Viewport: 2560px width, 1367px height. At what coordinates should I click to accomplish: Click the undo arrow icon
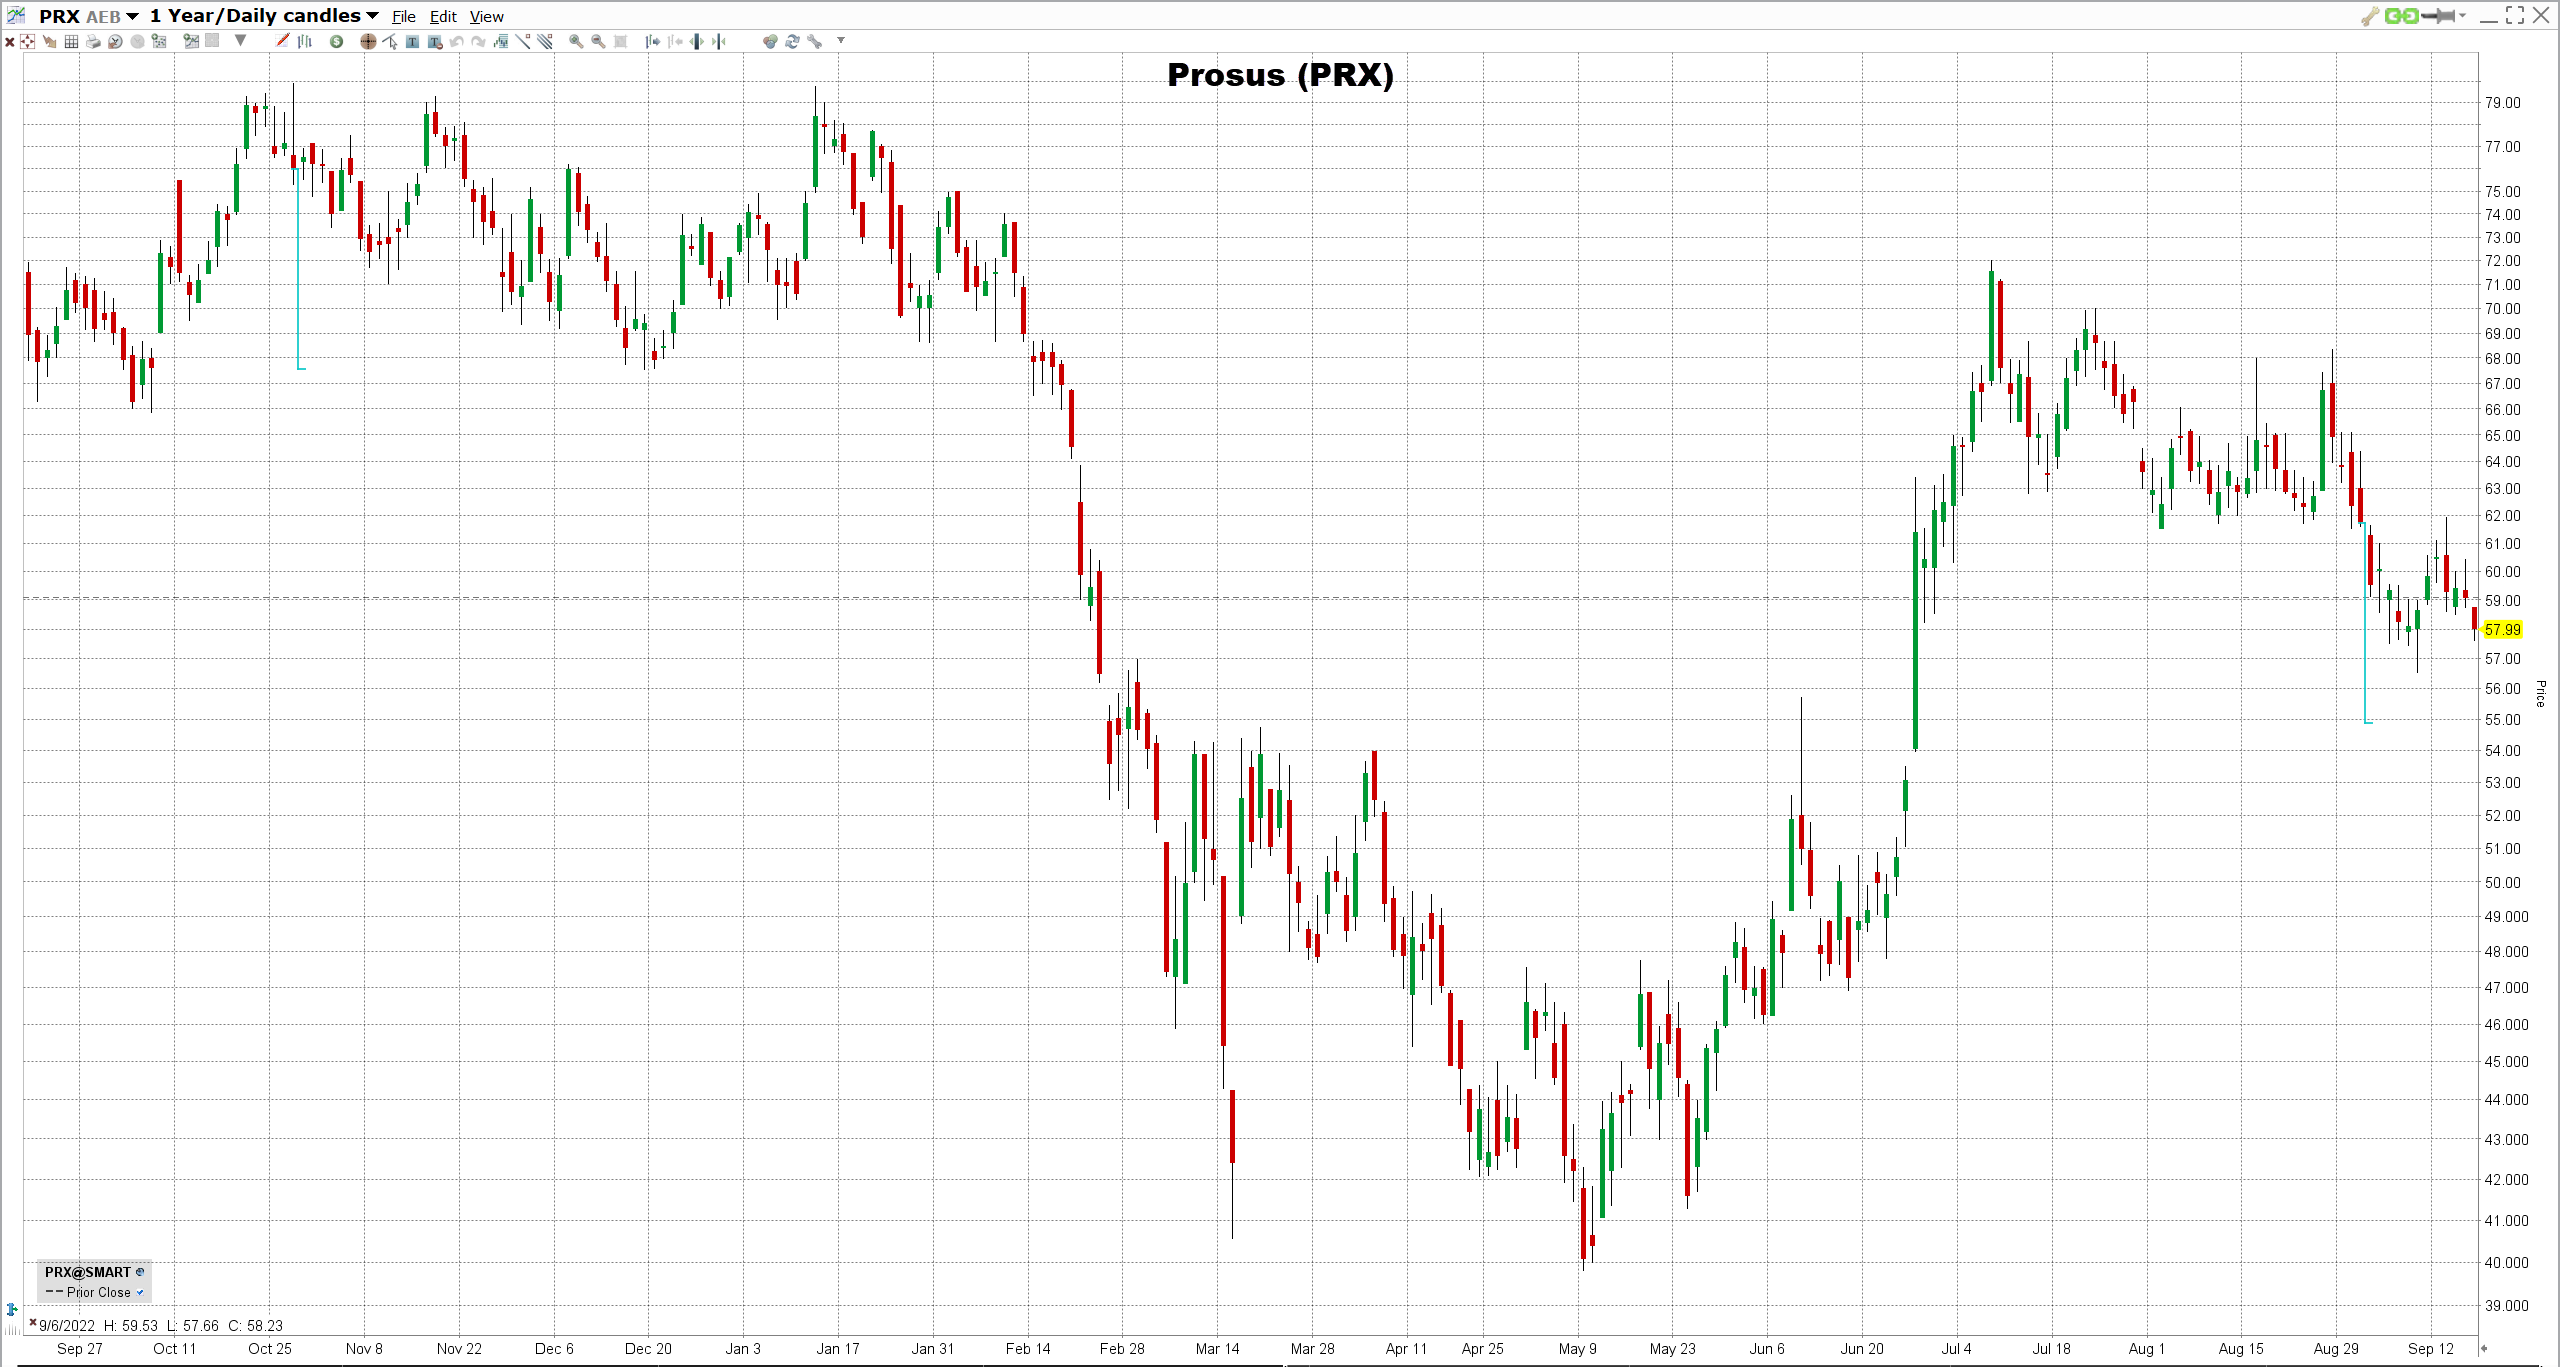click(456, 41)
